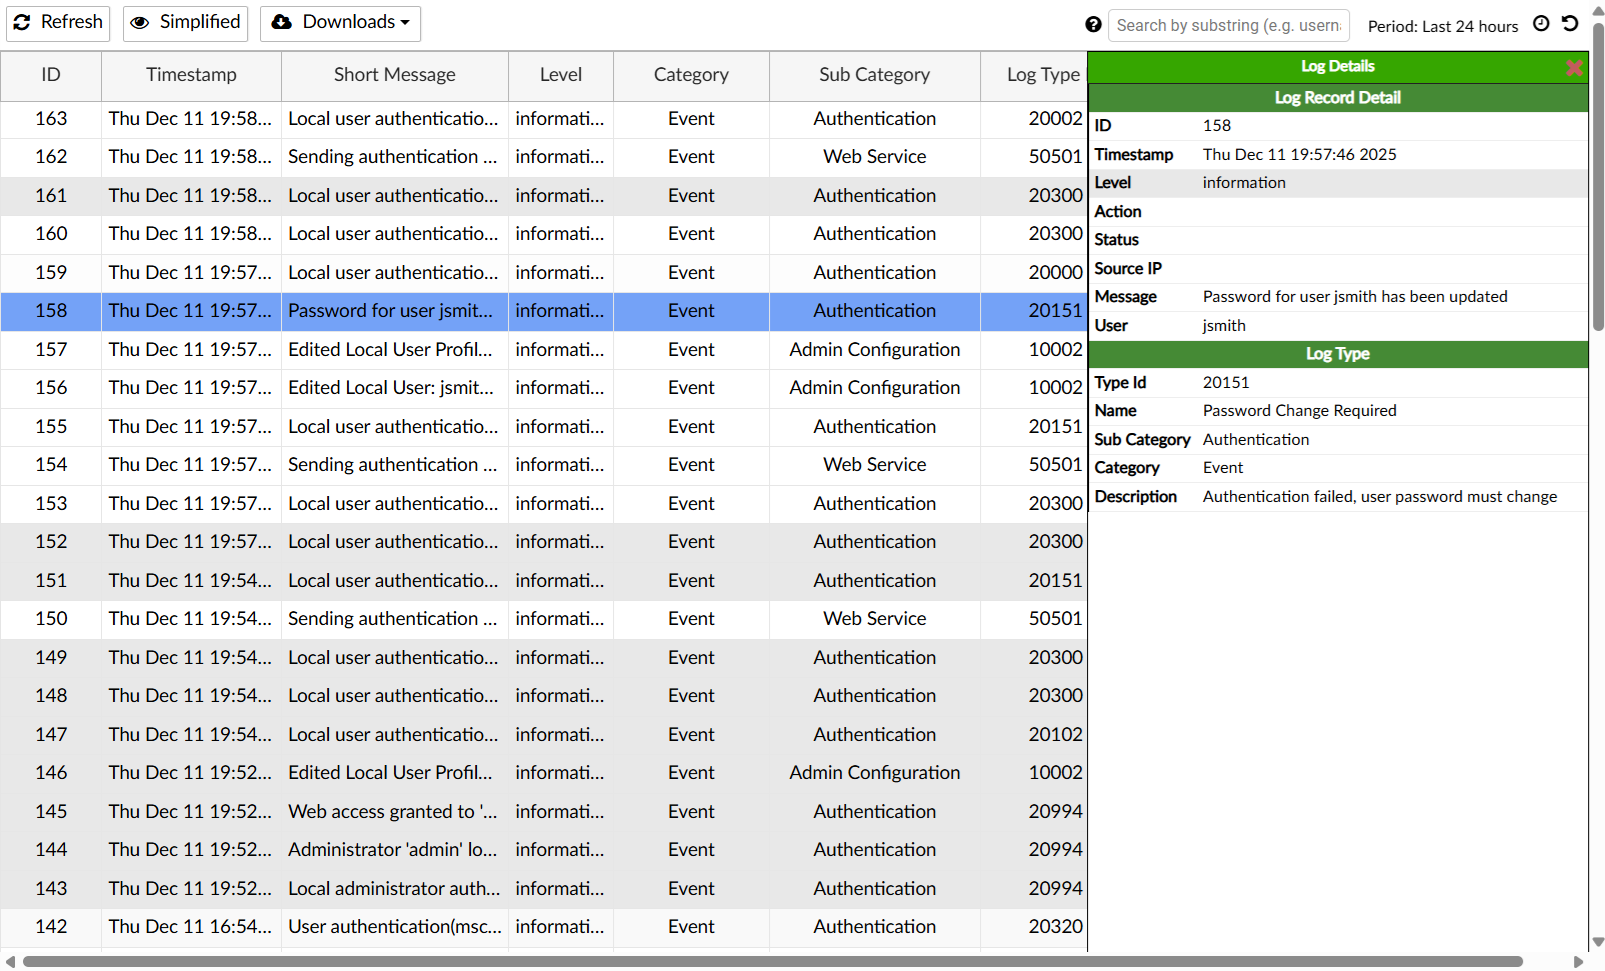Click the horizontal scrollbar right arrow

(1579, 962)
